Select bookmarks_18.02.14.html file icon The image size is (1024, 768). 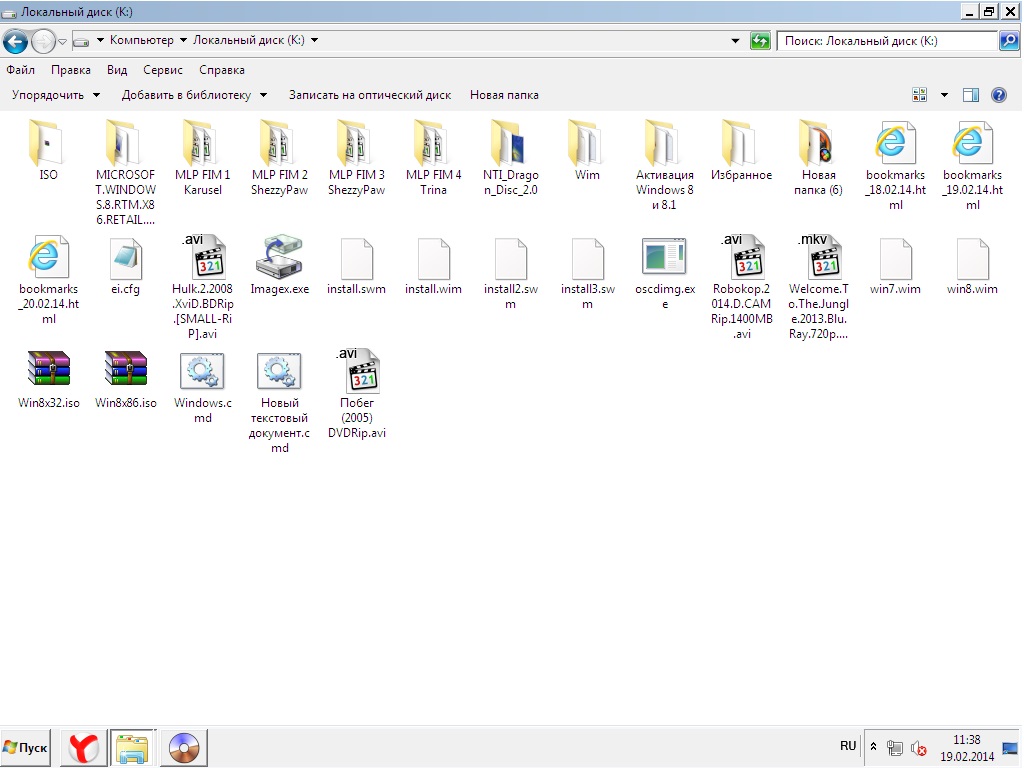click(895, 142)
